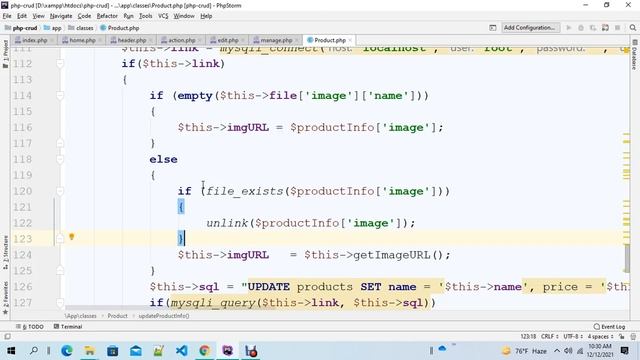Click Product in bottom breadcrumbs
Viewport: 640px width, 360px height.
(118, 316)
